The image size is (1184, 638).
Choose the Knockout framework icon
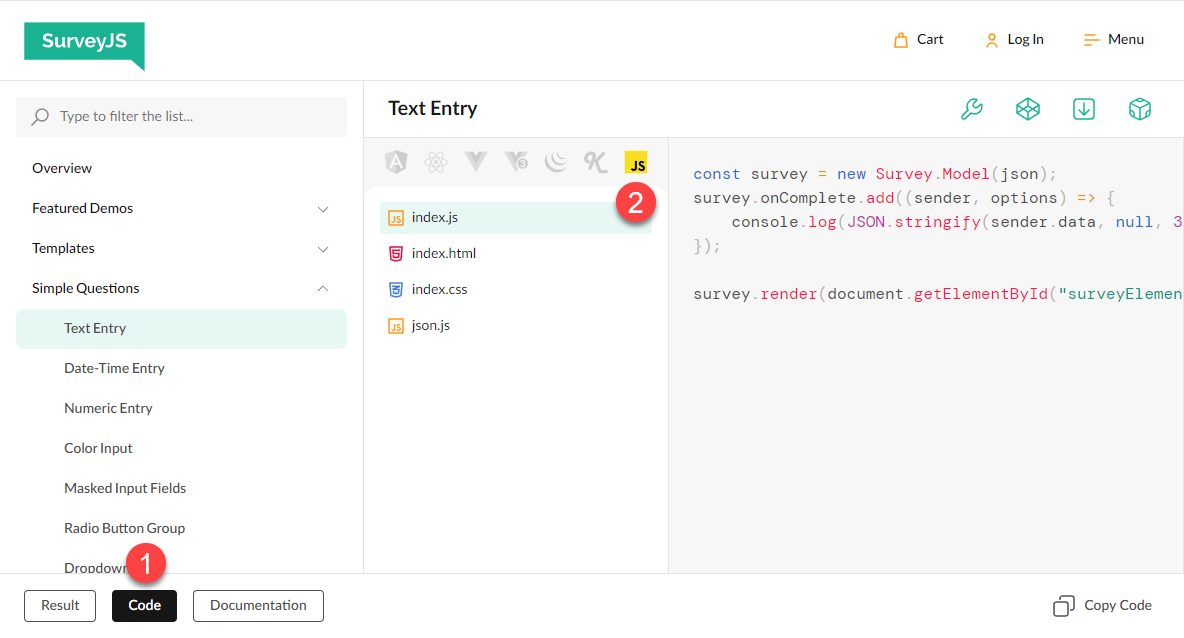[x=596, y=162]
